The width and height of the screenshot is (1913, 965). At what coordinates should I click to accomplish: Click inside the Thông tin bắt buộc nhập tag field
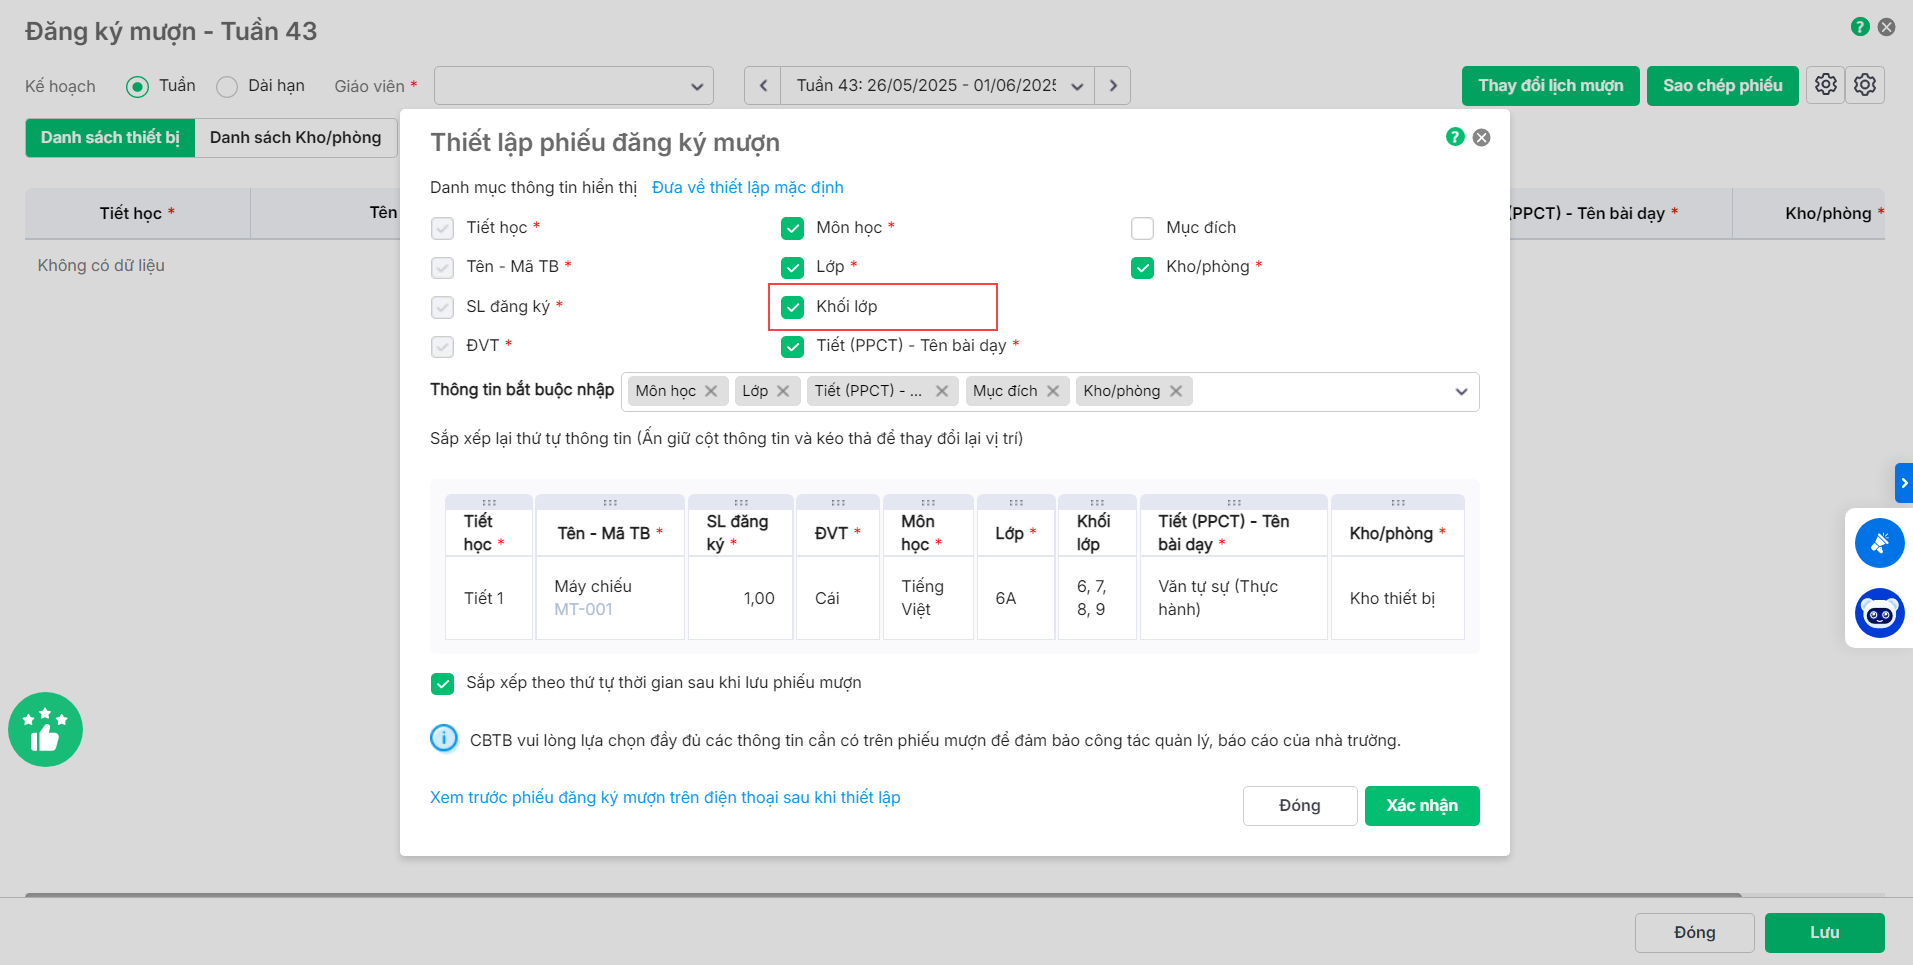tap(1050, 392)
